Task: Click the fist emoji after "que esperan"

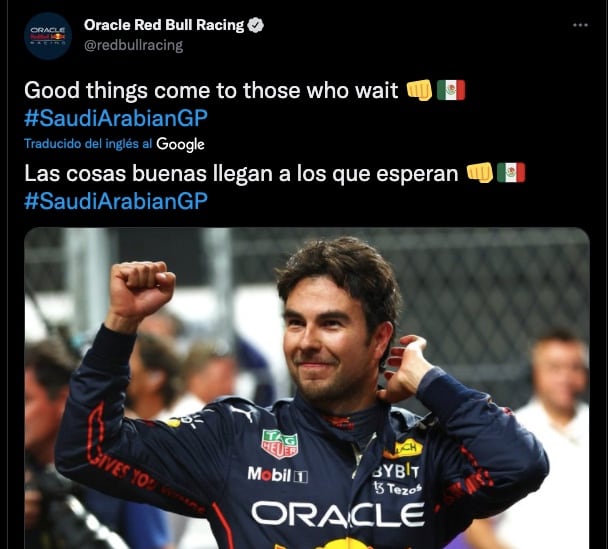Action: 480,173
